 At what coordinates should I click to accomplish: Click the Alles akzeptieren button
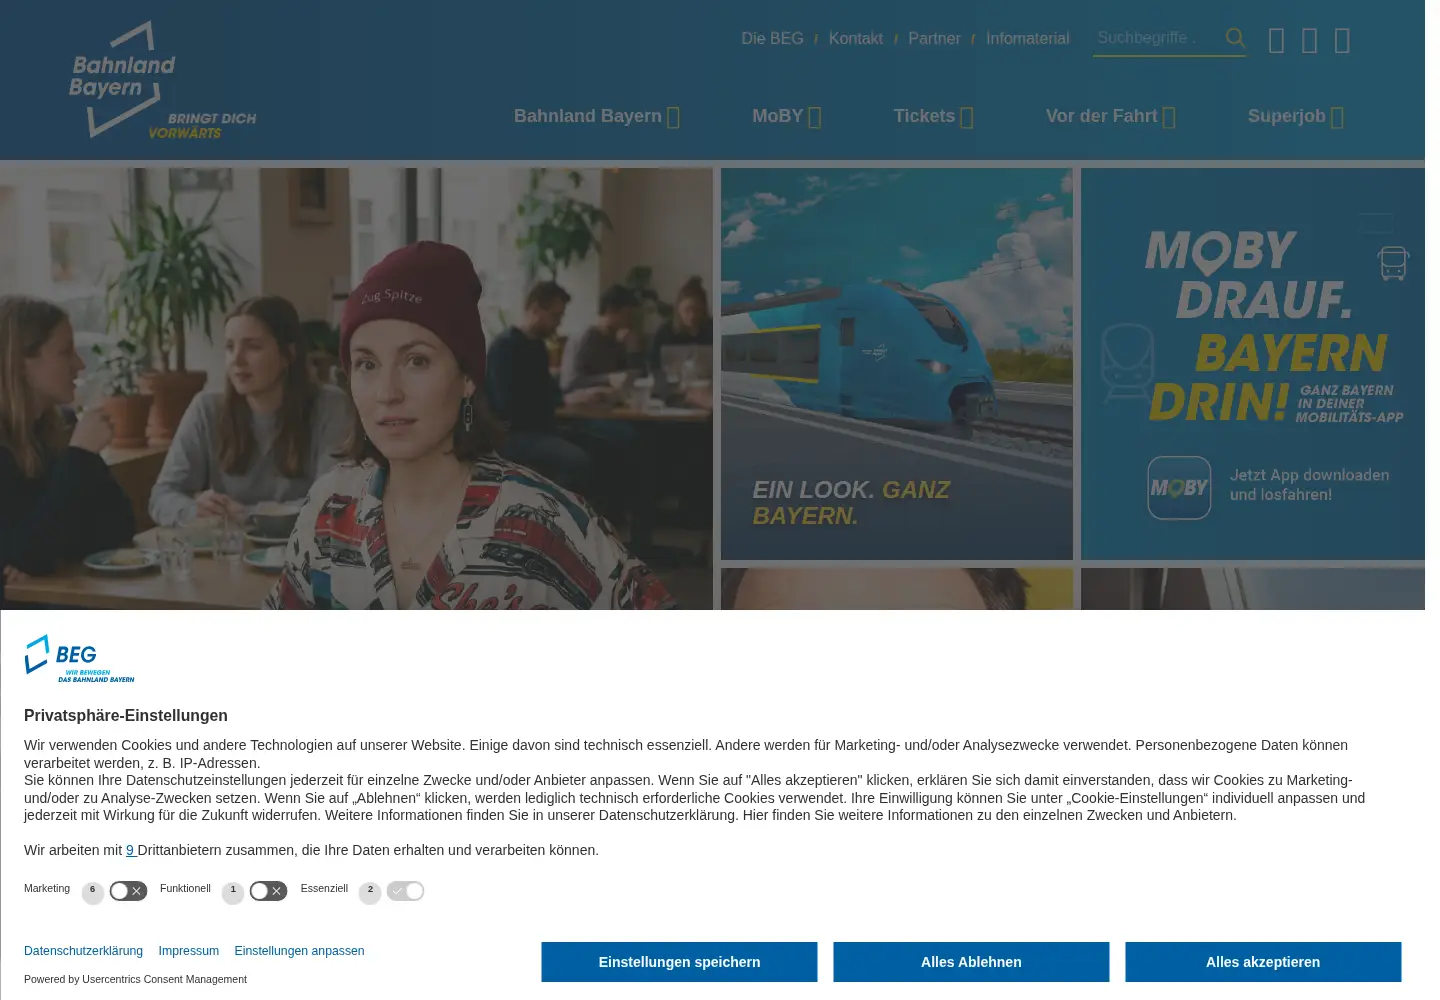click(1263, 962)
